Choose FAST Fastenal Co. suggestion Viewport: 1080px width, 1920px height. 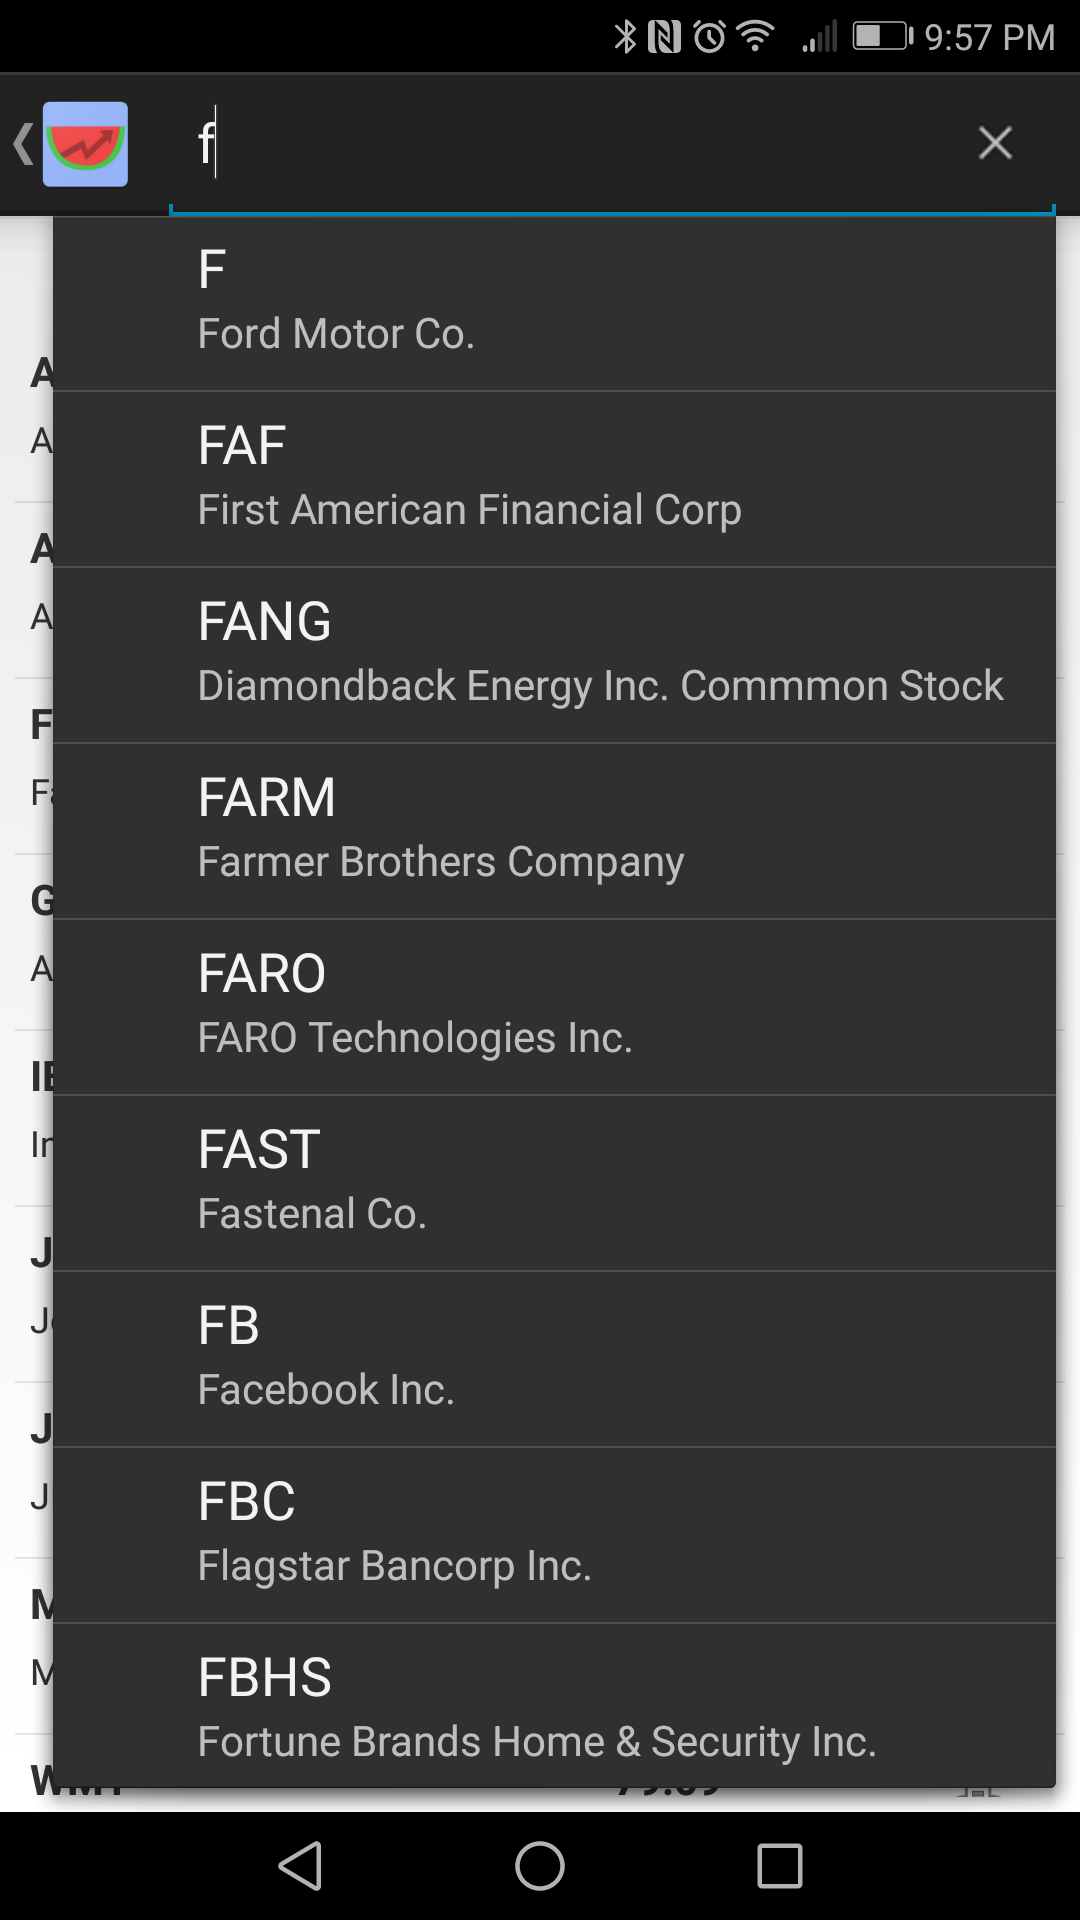[554, 1182]
